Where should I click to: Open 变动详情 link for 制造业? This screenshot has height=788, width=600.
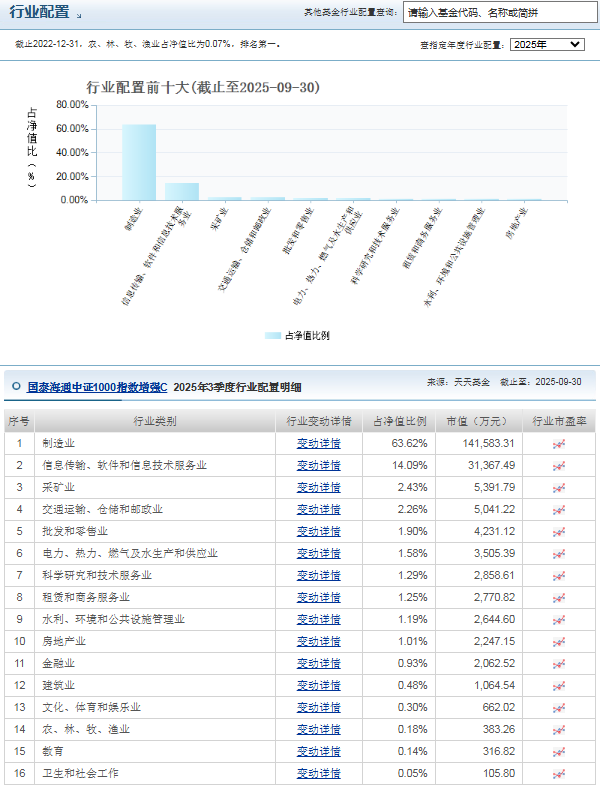coord(319,444)
